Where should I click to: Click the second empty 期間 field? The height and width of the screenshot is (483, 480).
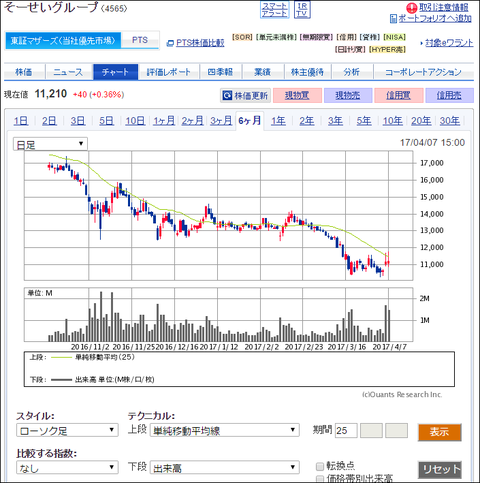point(371,431)
